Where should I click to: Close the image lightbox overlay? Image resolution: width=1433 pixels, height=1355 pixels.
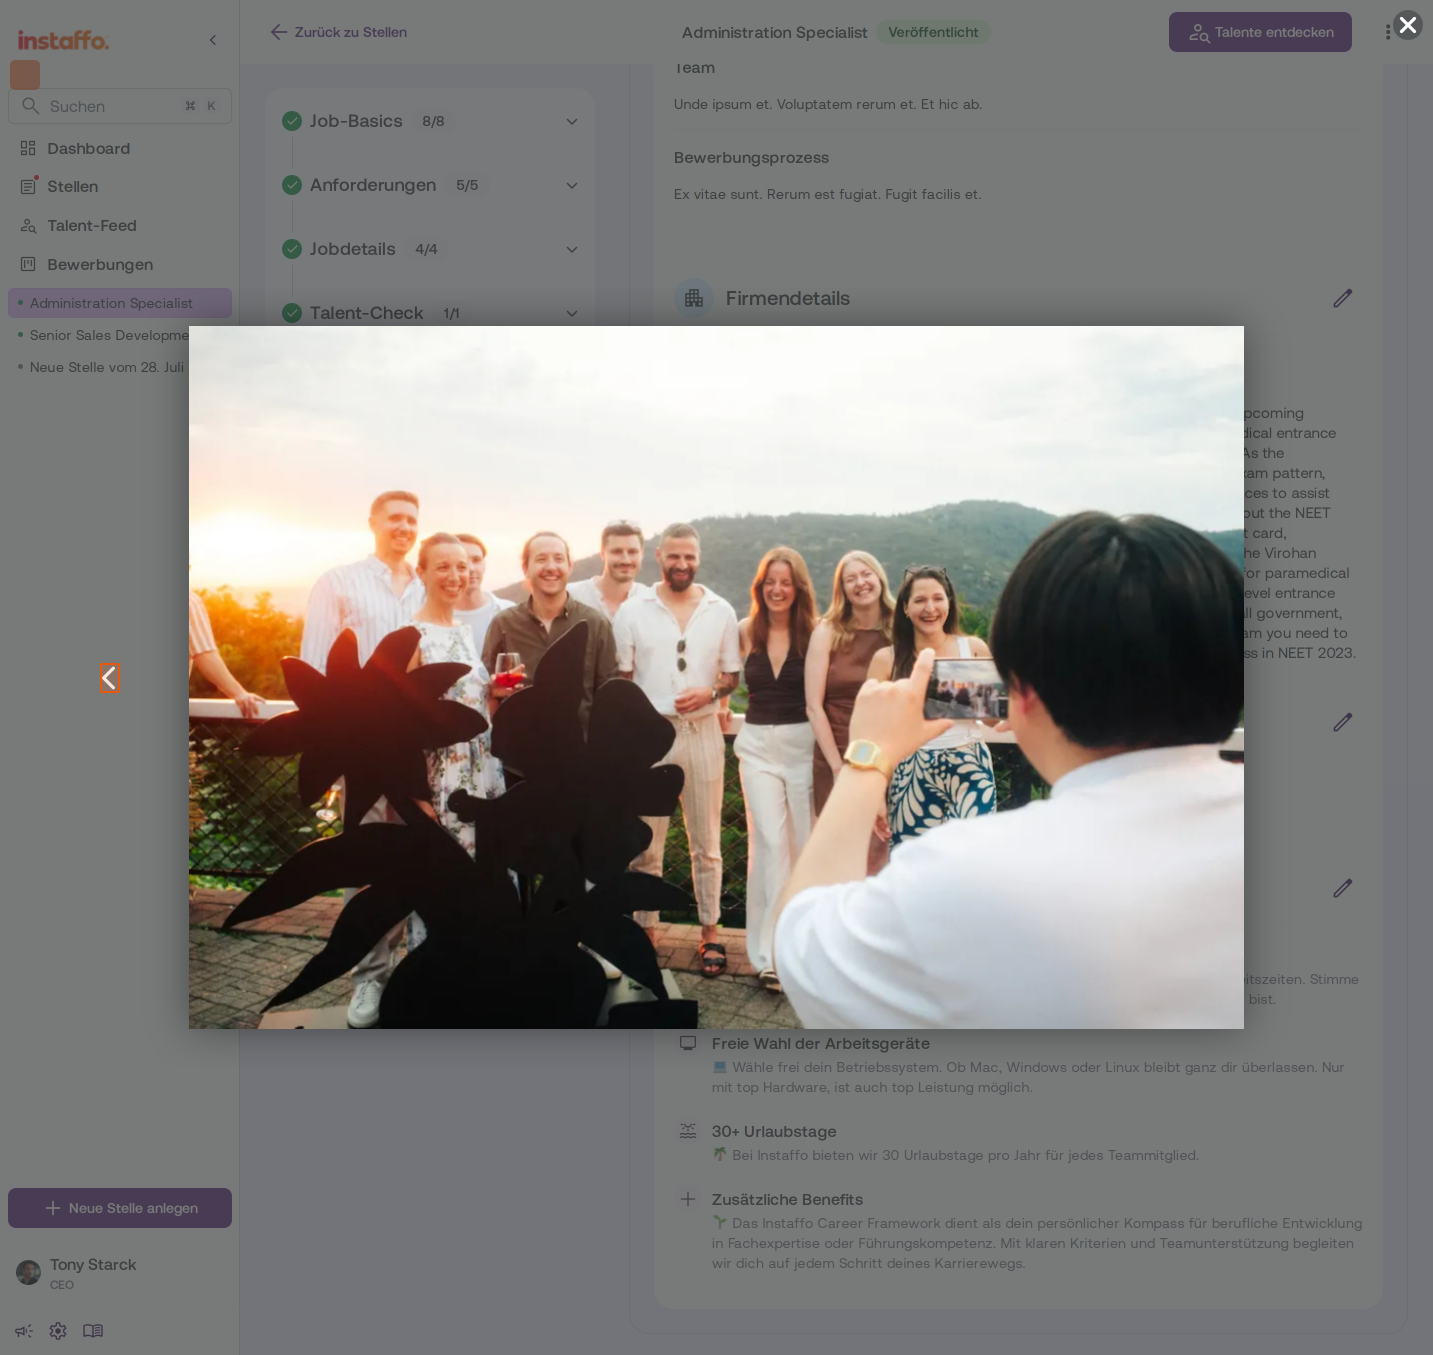[x=1408, y=25]
